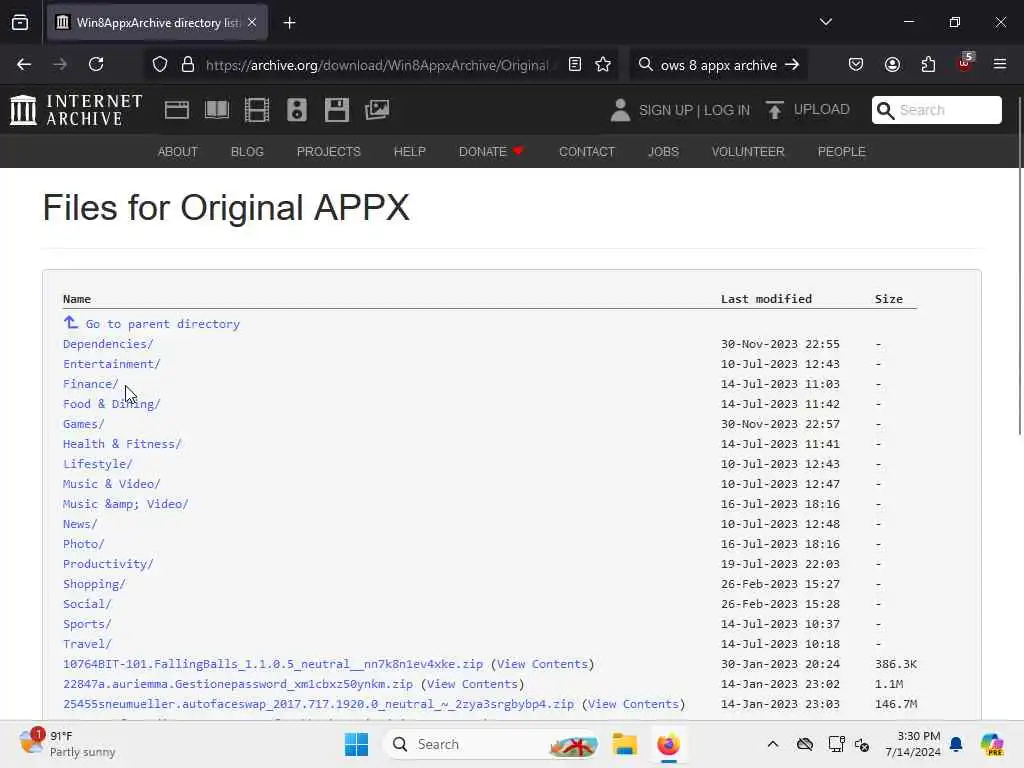Click the CONTACT menu item
1024x768 pixels.
[587, 152]
